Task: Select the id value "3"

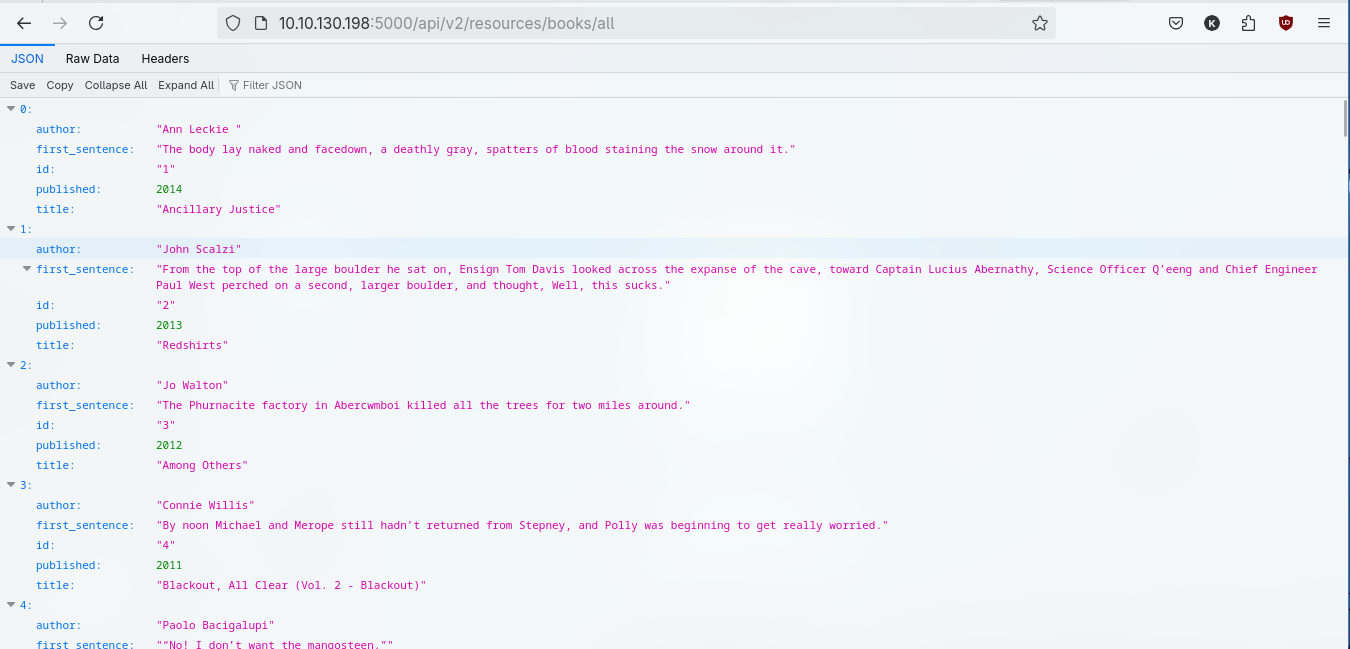Action: tap(166, 425)
